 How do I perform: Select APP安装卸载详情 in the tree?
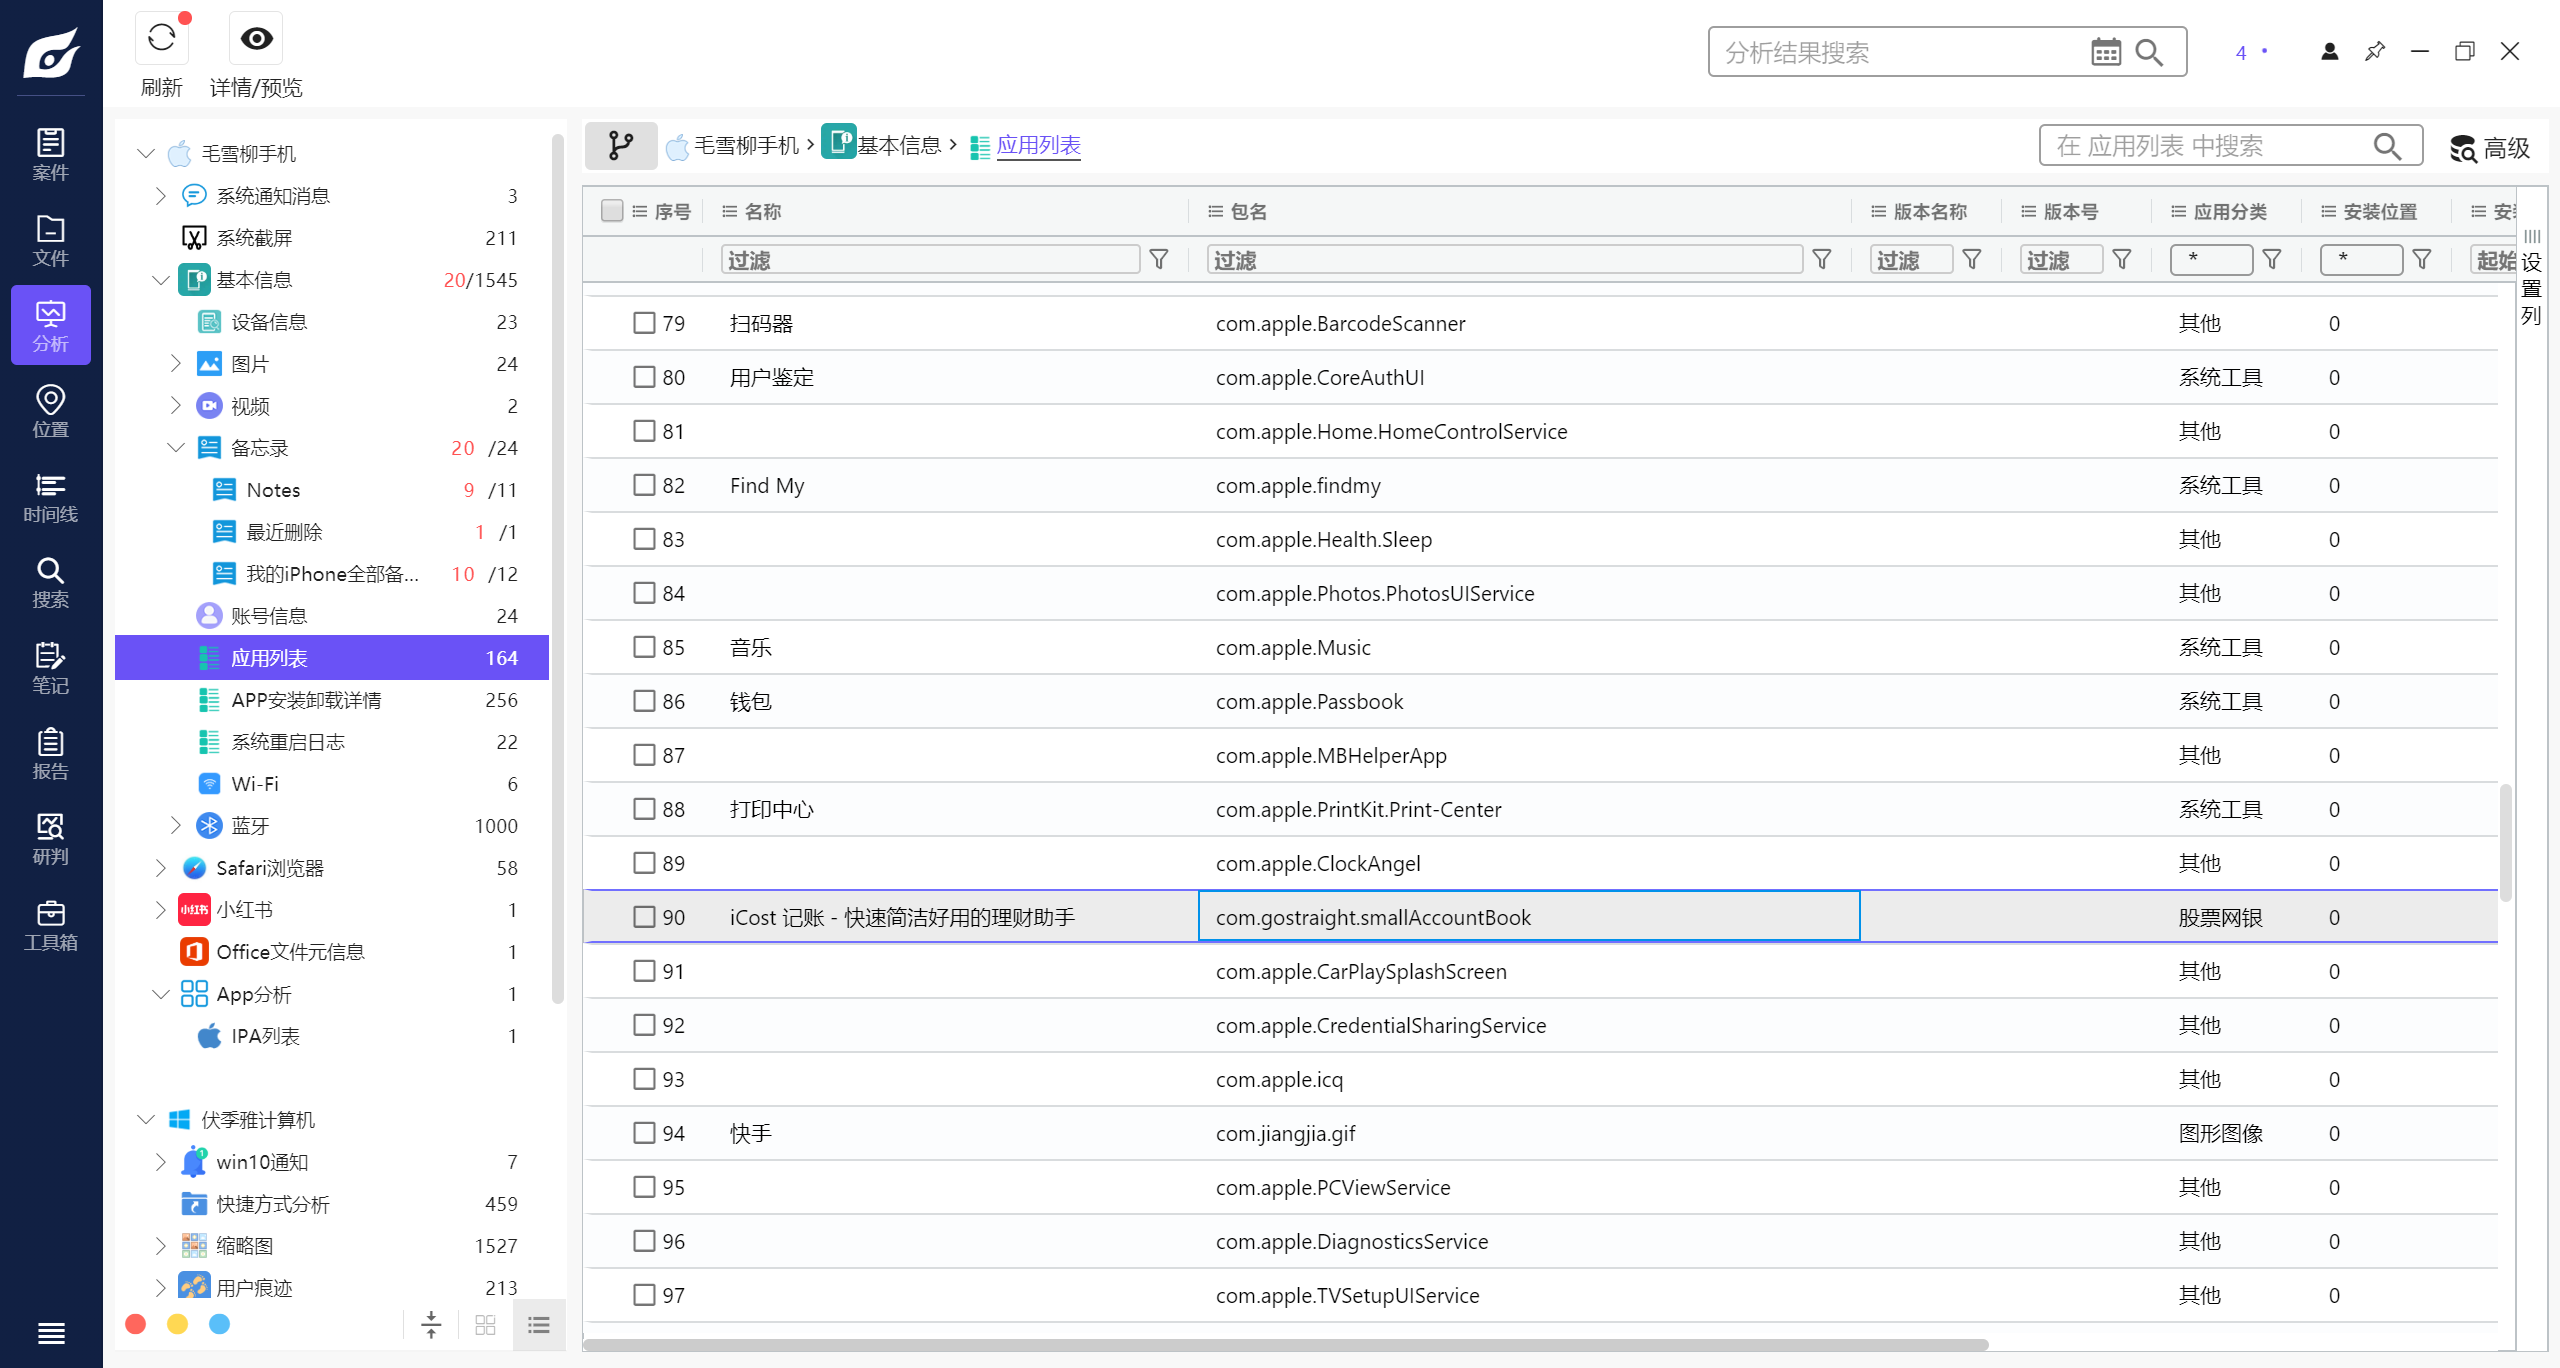306,700
